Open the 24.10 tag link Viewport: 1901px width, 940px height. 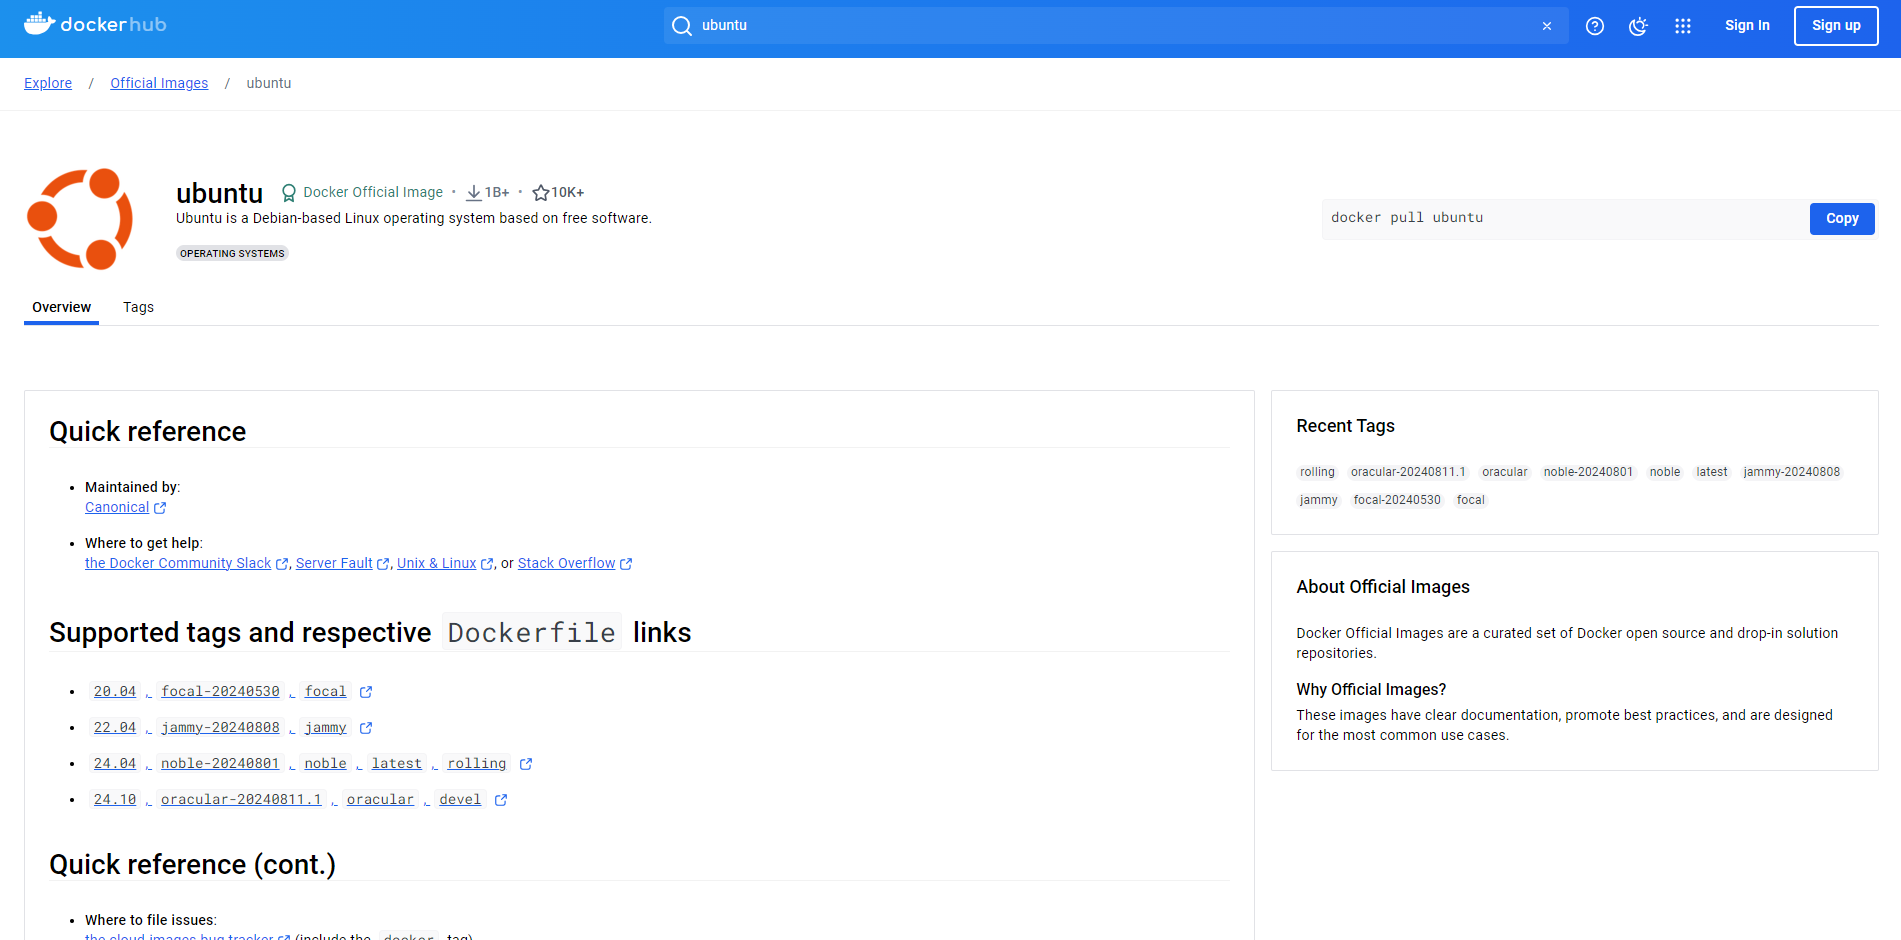click(x=115, y=800)
